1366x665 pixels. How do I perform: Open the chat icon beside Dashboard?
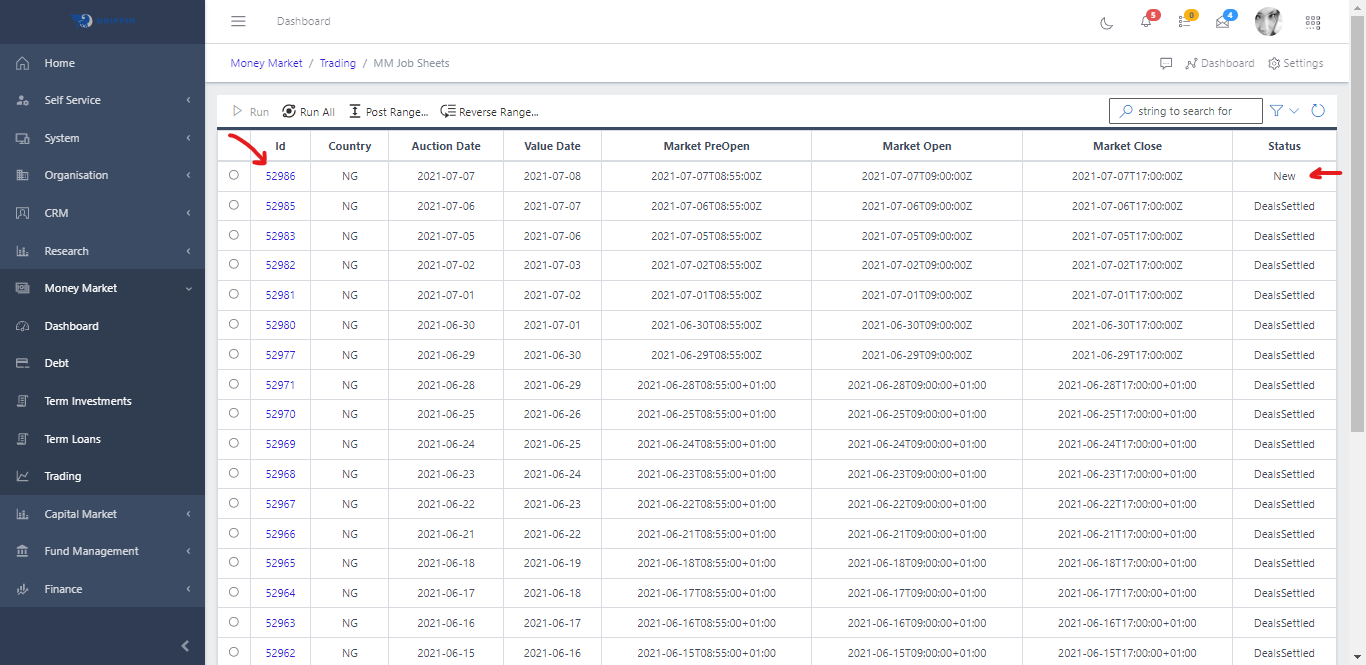pos(1166,63)
